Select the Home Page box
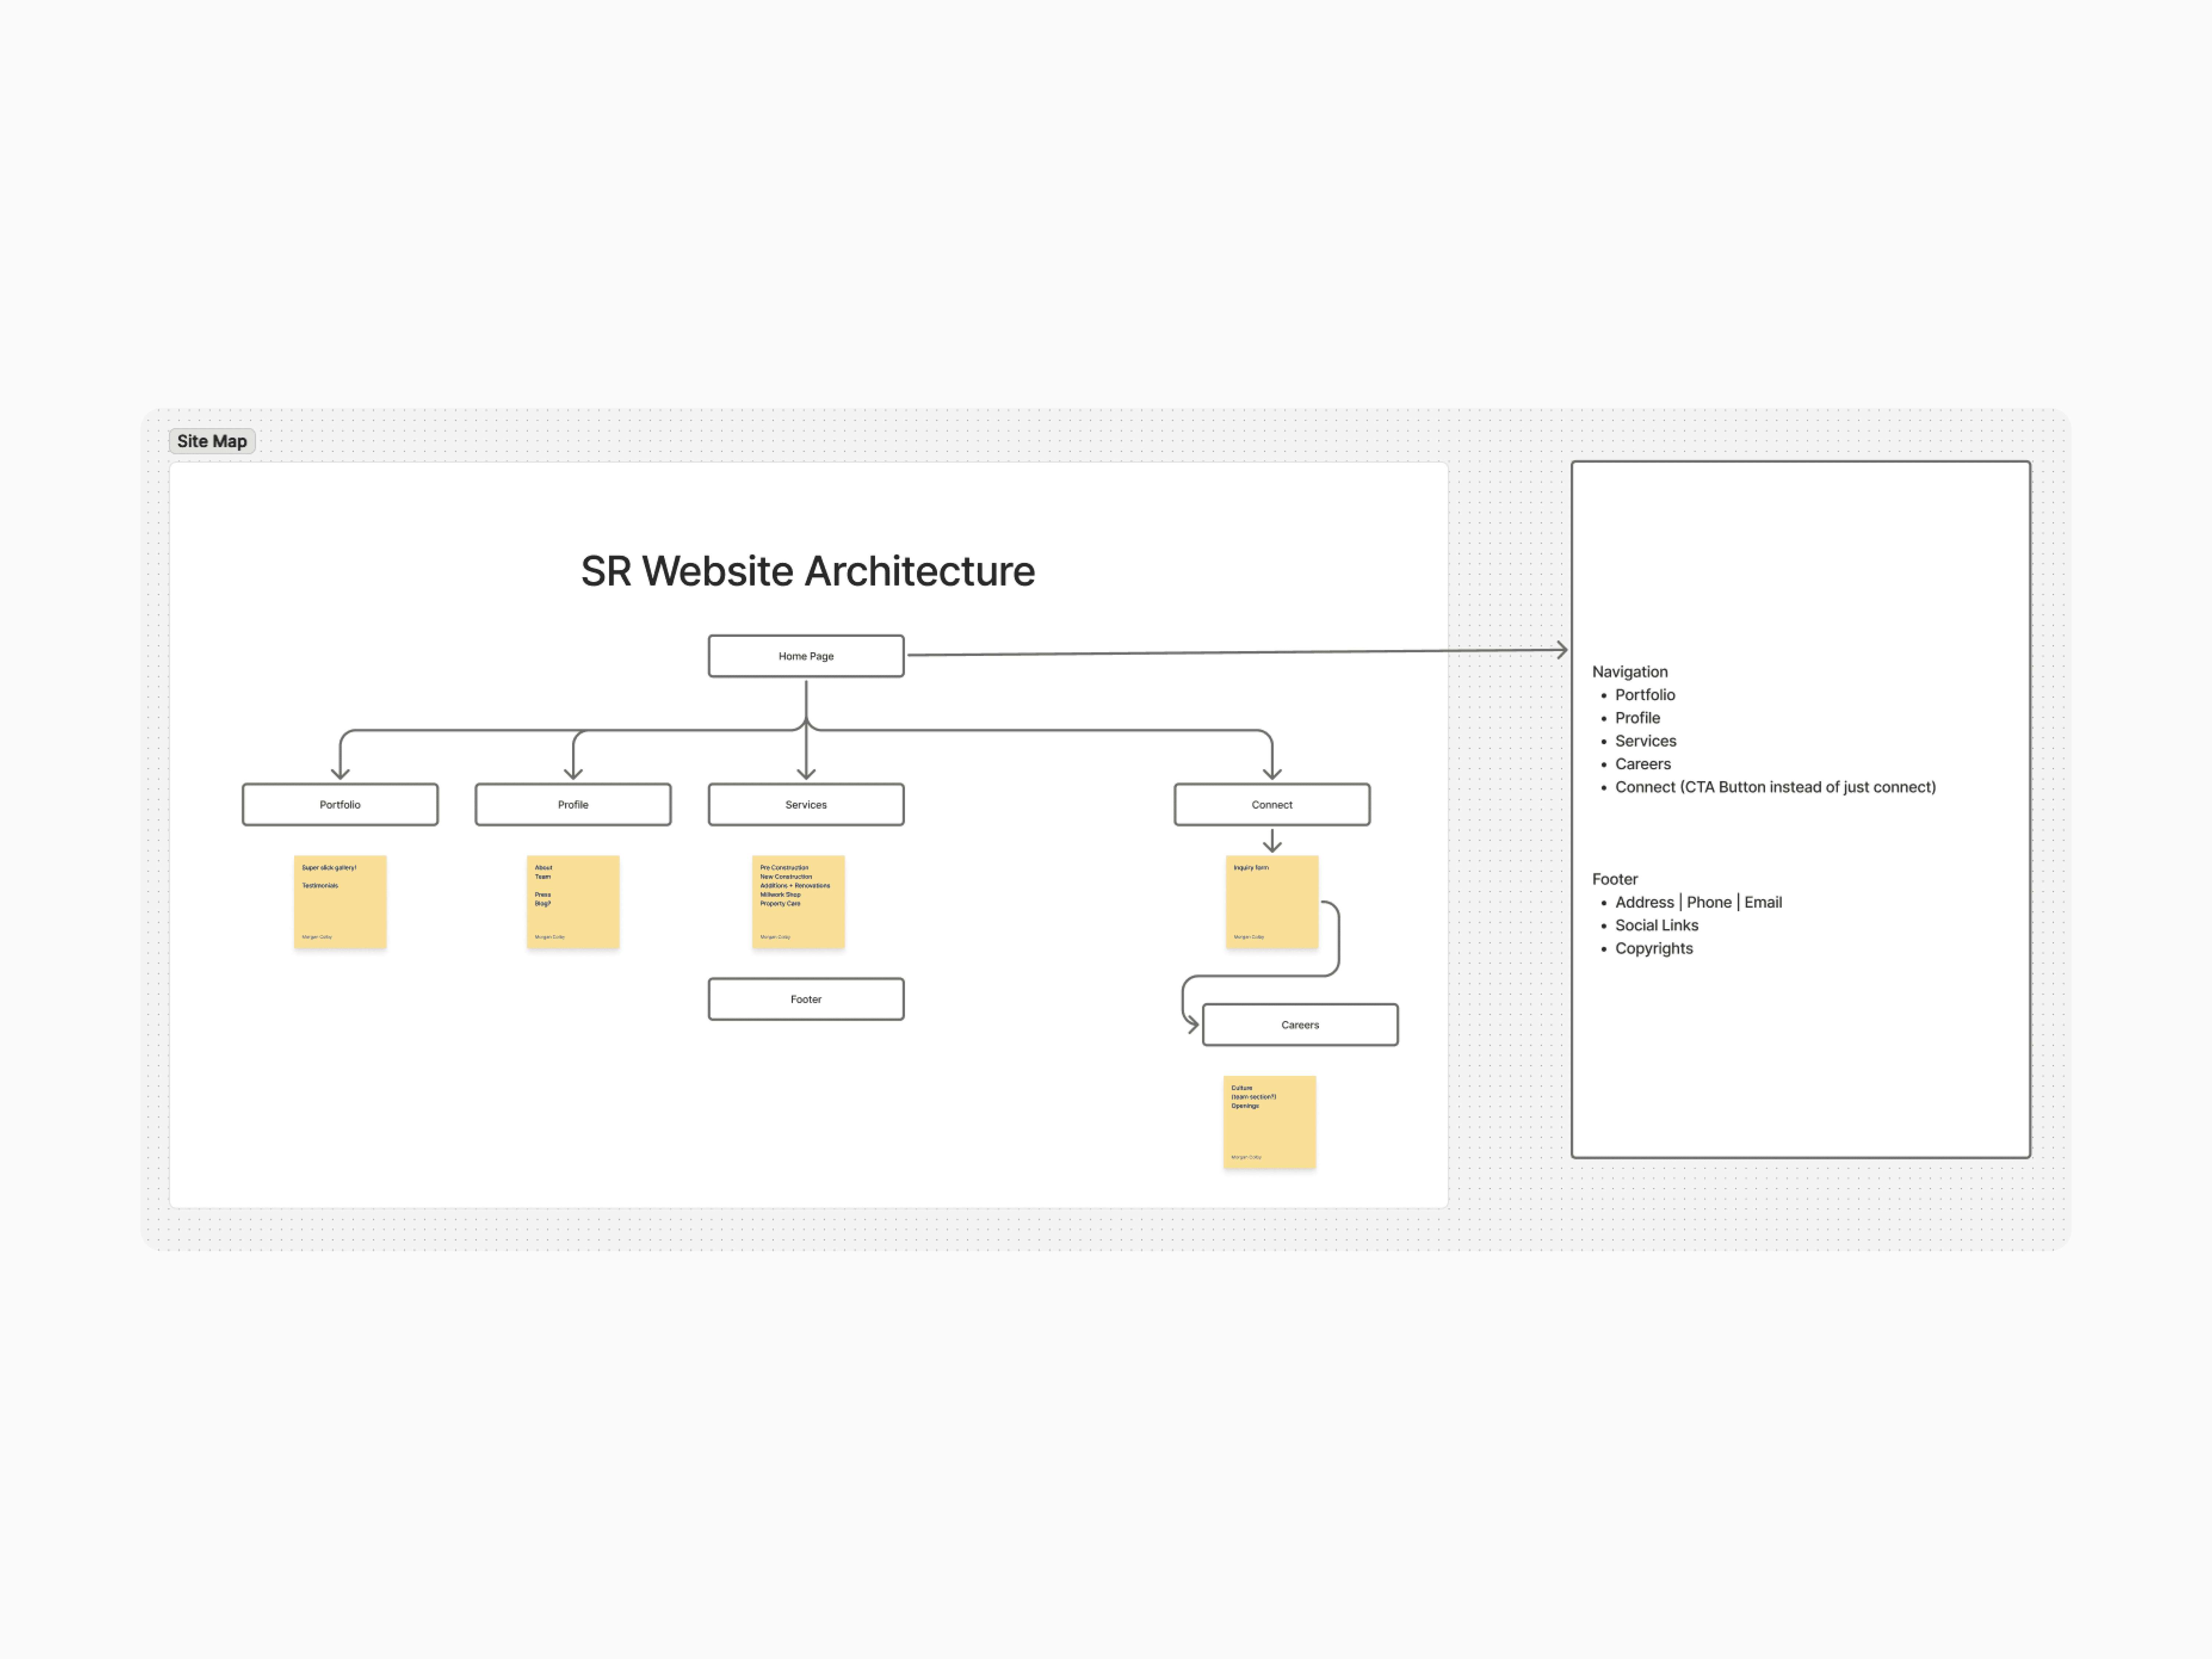This screenshot has height=1659, width=2212. tap(806, 656)
